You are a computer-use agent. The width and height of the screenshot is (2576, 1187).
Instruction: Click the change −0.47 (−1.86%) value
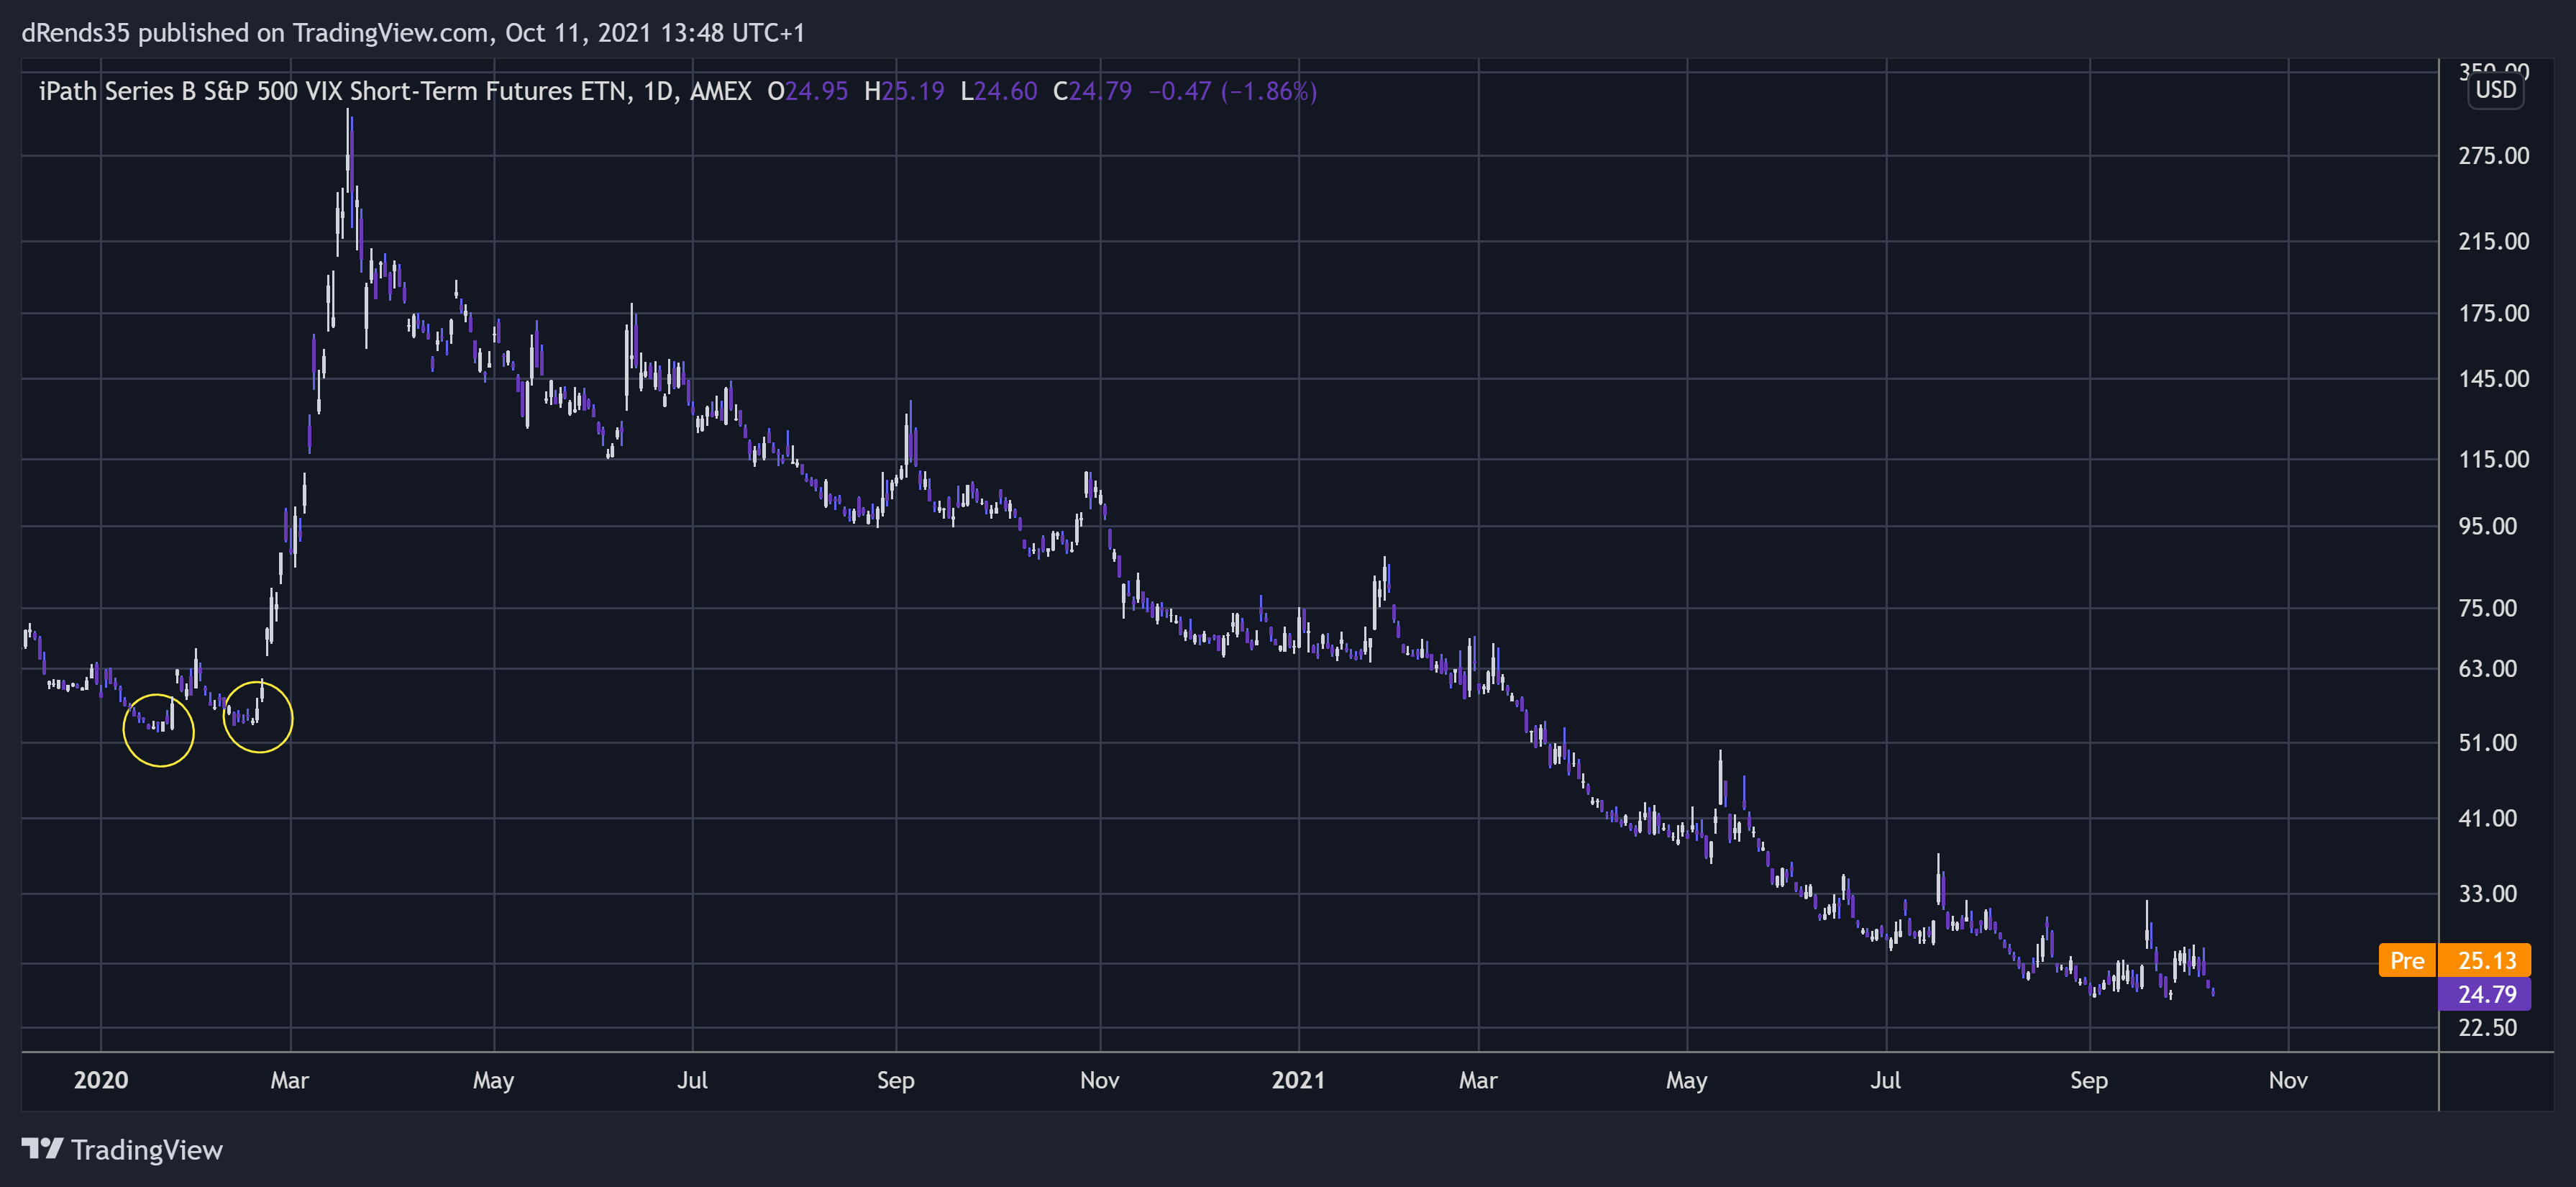[1232, 91]
